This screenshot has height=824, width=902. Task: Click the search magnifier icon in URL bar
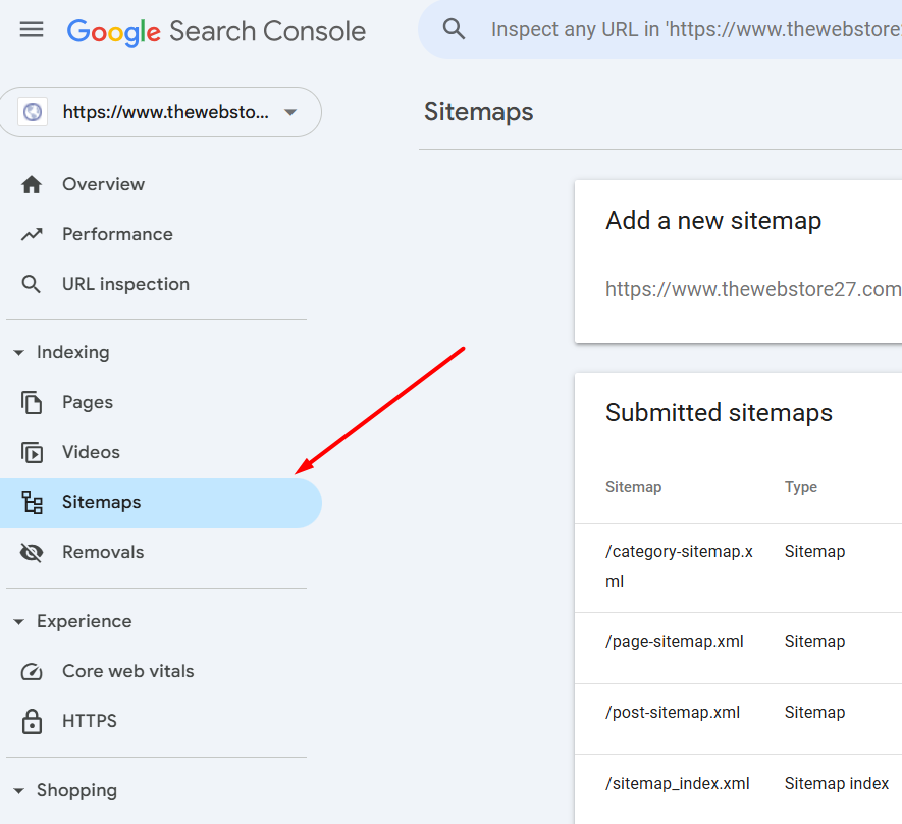coord(453,28)
